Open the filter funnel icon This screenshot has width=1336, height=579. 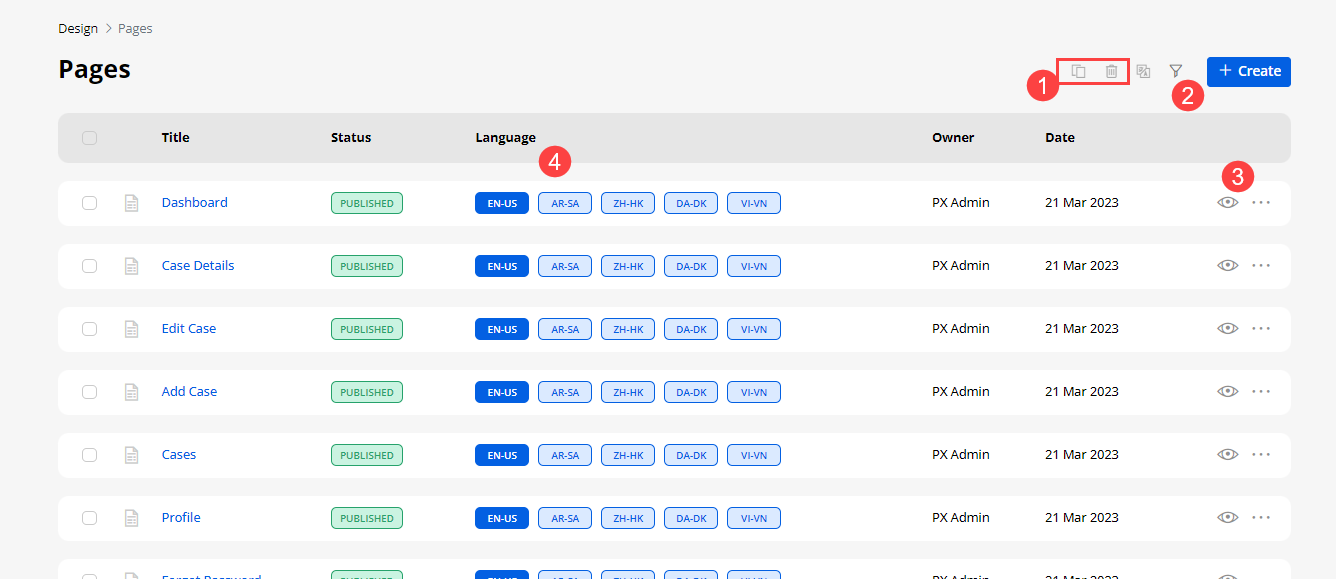click(x=1176, y=71)
